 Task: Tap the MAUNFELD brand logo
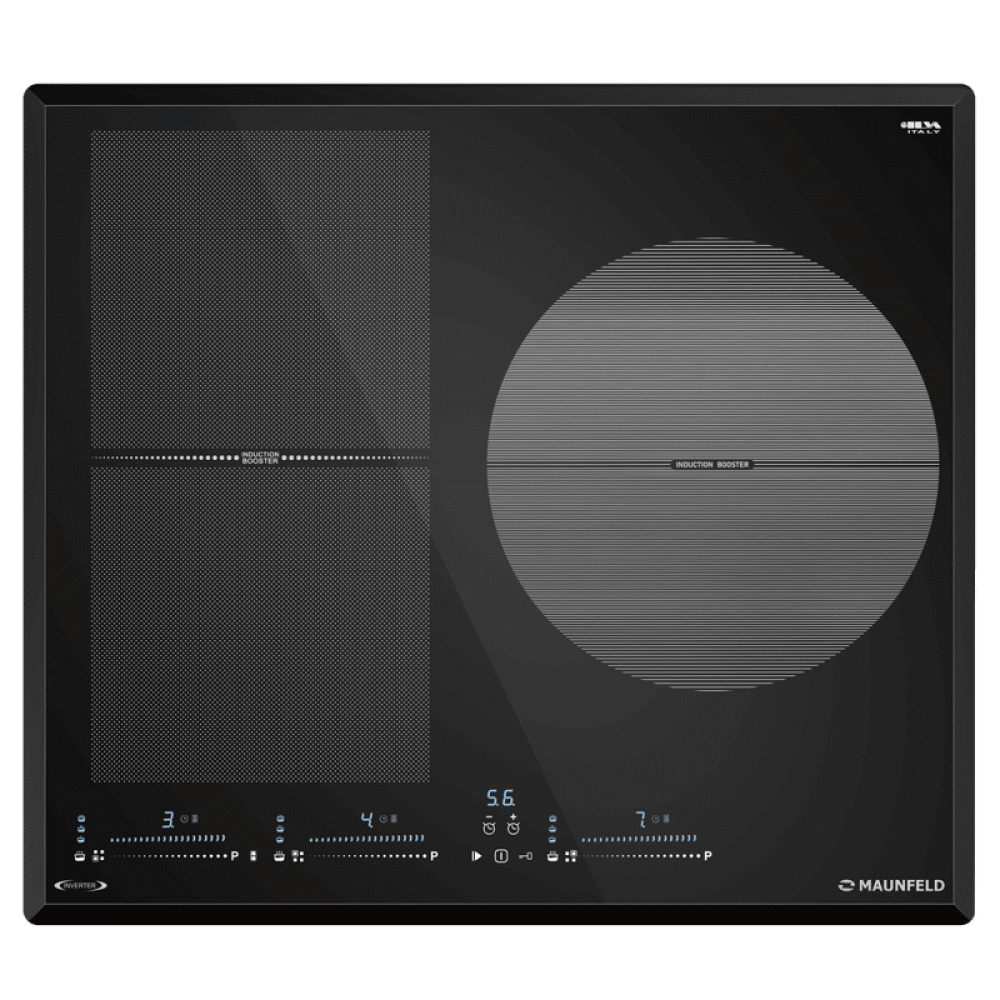click(x=890, y=884)
